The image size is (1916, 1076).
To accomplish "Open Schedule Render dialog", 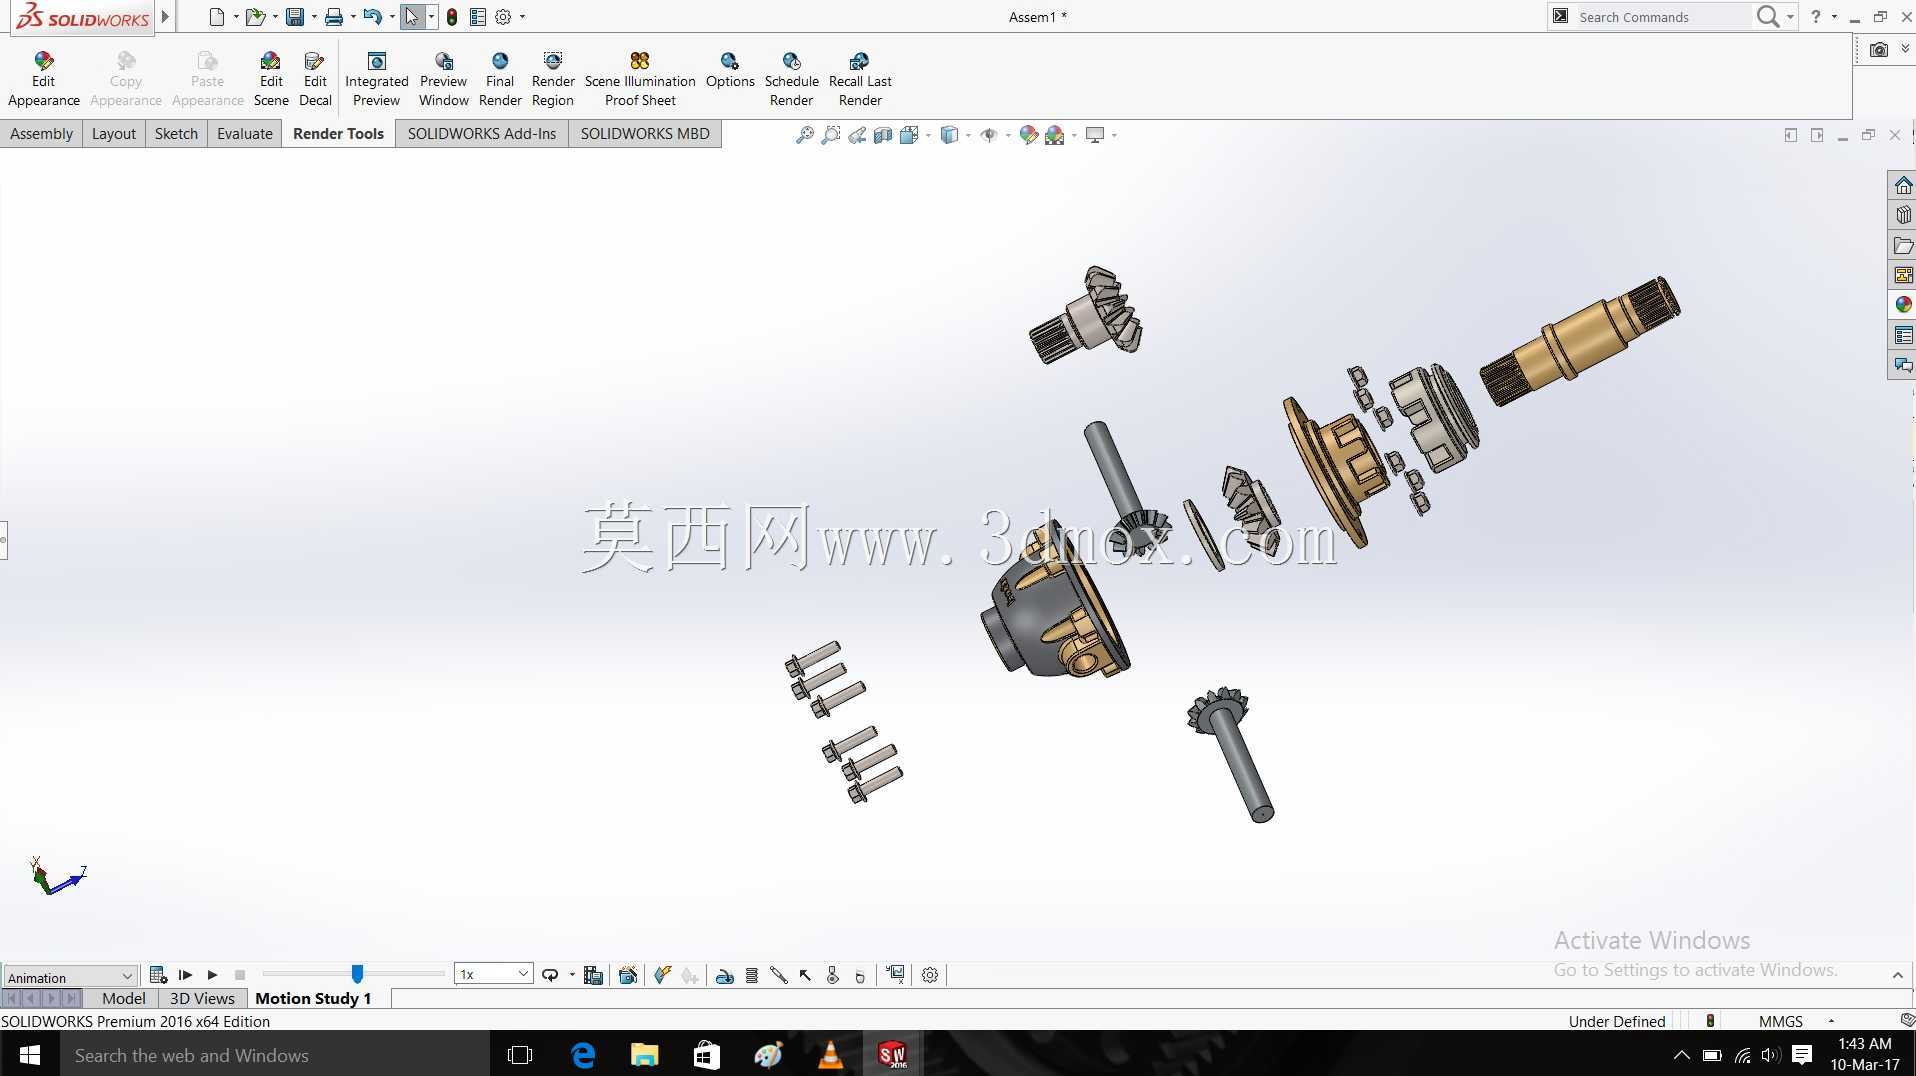I will pos(791,79).
